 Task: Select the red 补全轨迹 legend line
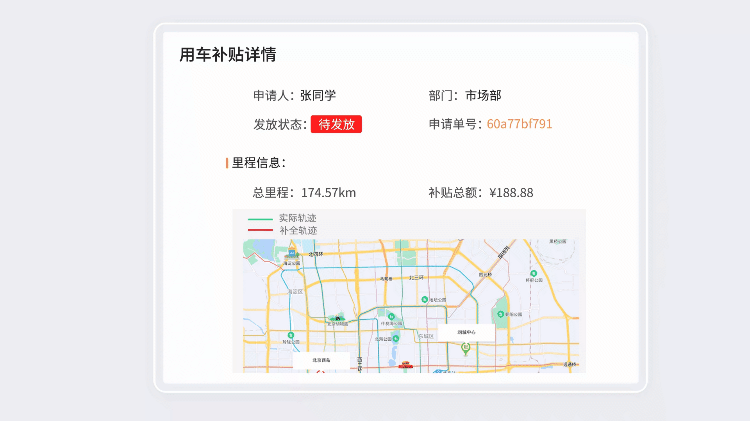(x=260, y=230)
